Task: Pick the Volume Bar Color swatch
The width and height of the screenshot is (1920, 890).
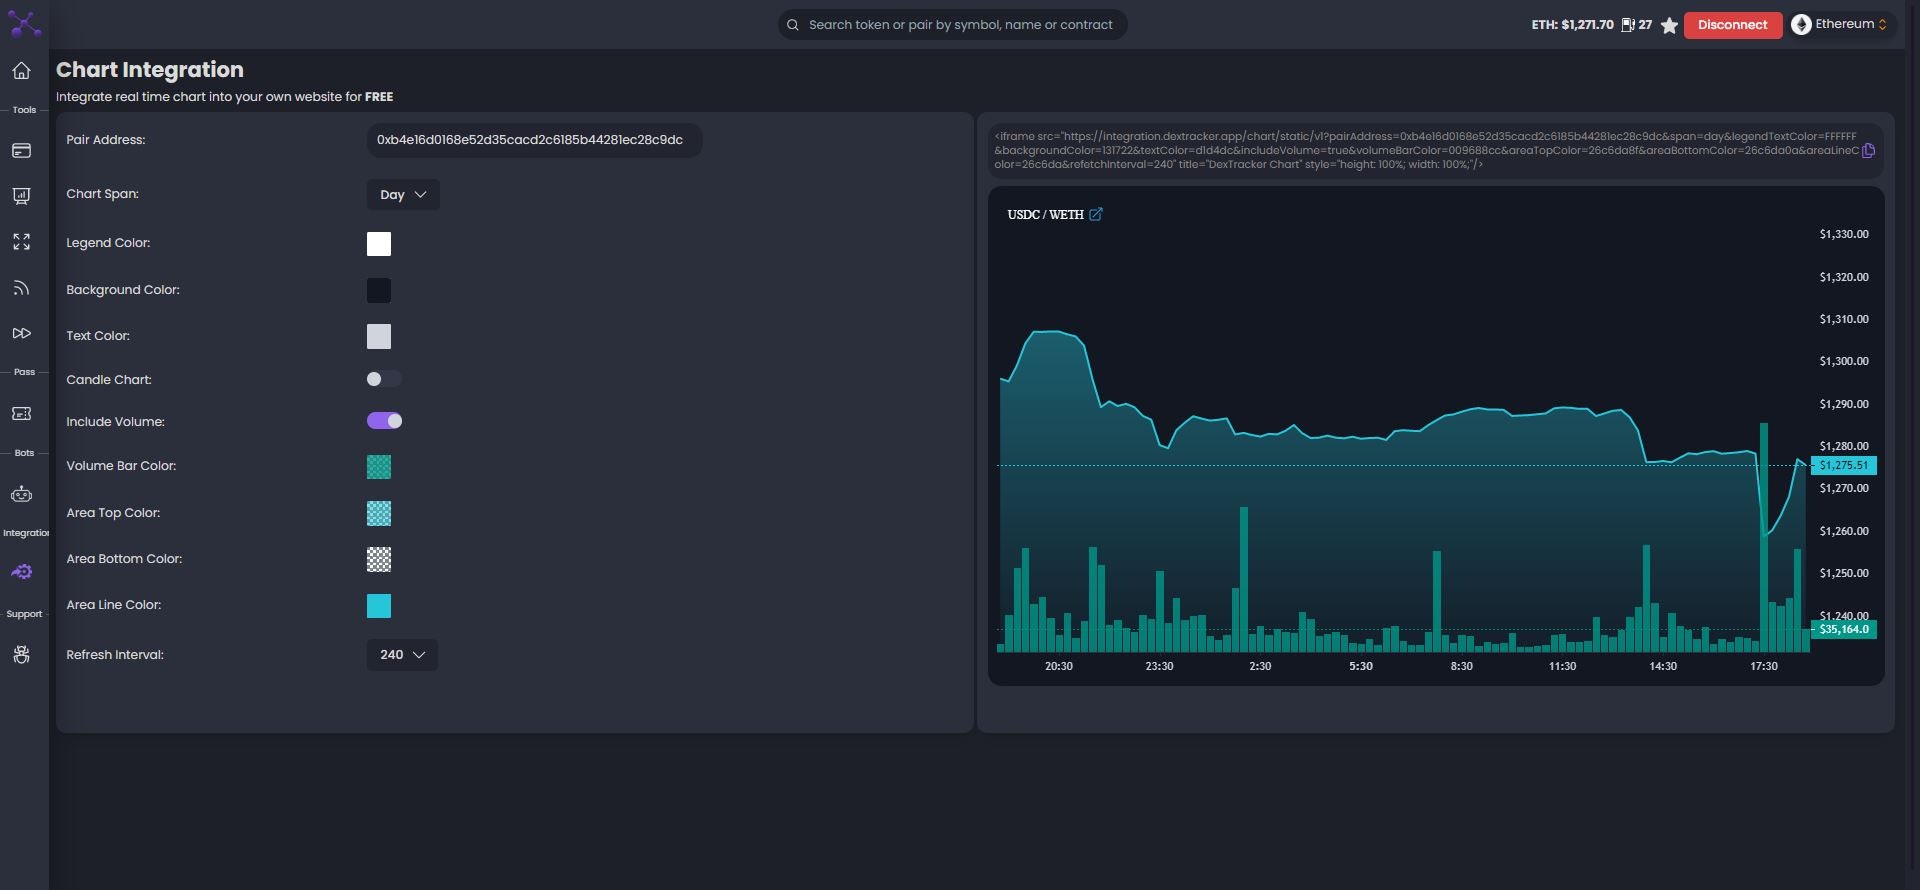Action: coord(379,467)
